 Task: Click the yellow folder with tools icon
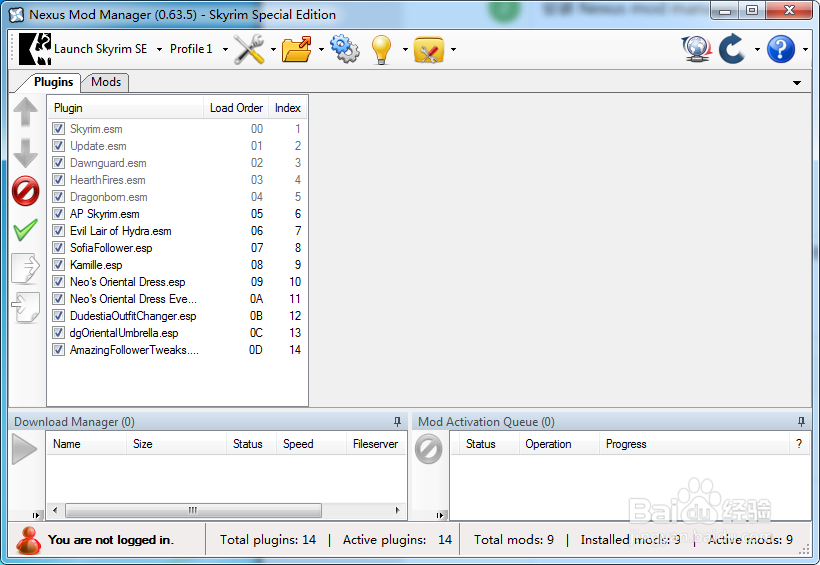(x=429, y=50)
